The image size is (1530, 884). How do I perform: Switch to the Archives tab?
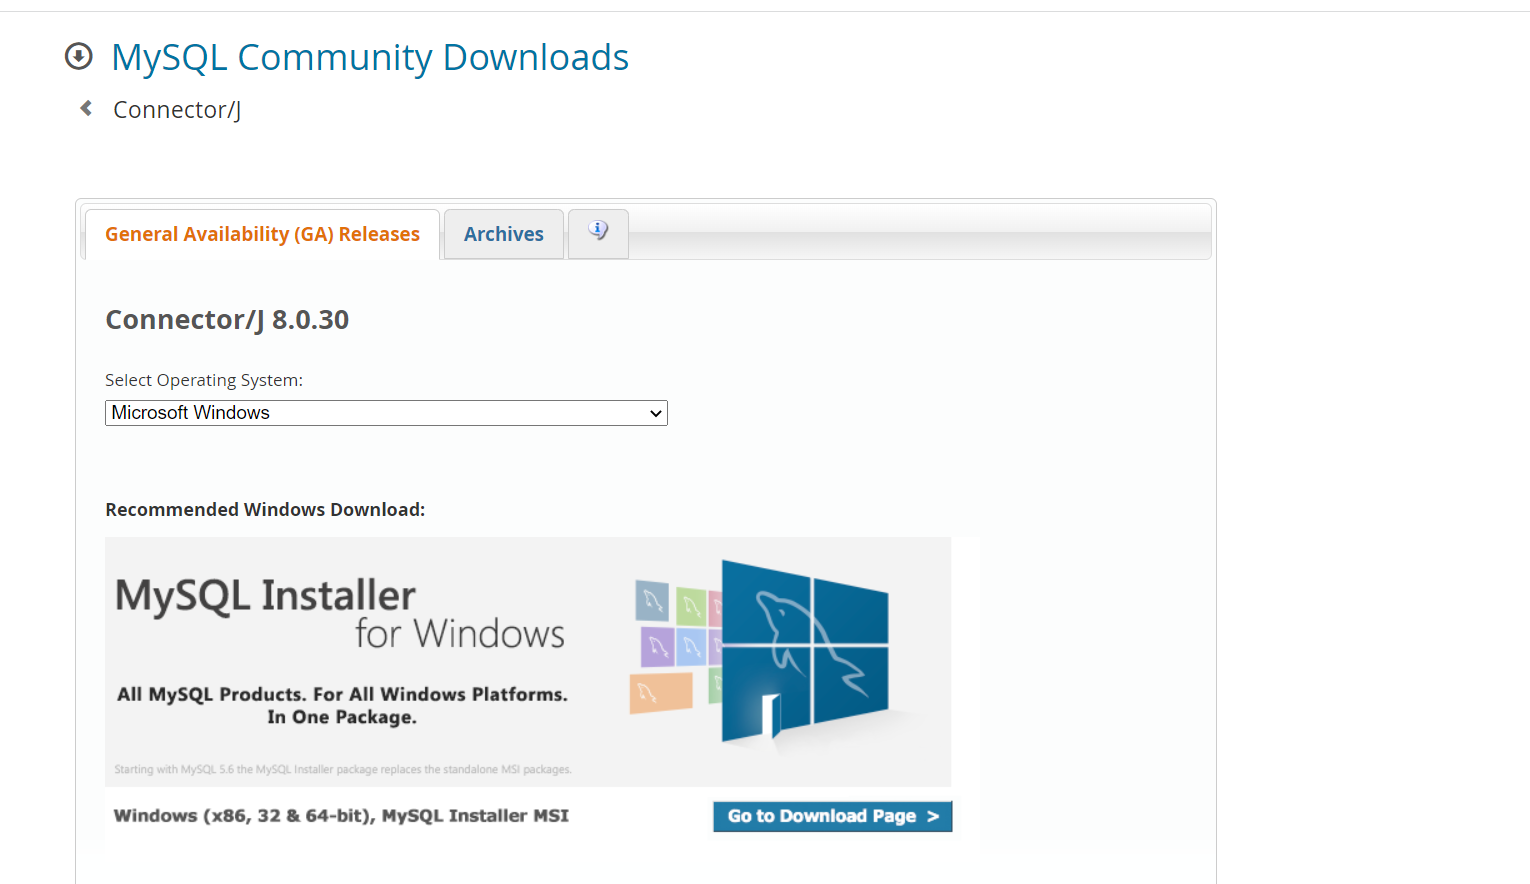tap(504, 234)
